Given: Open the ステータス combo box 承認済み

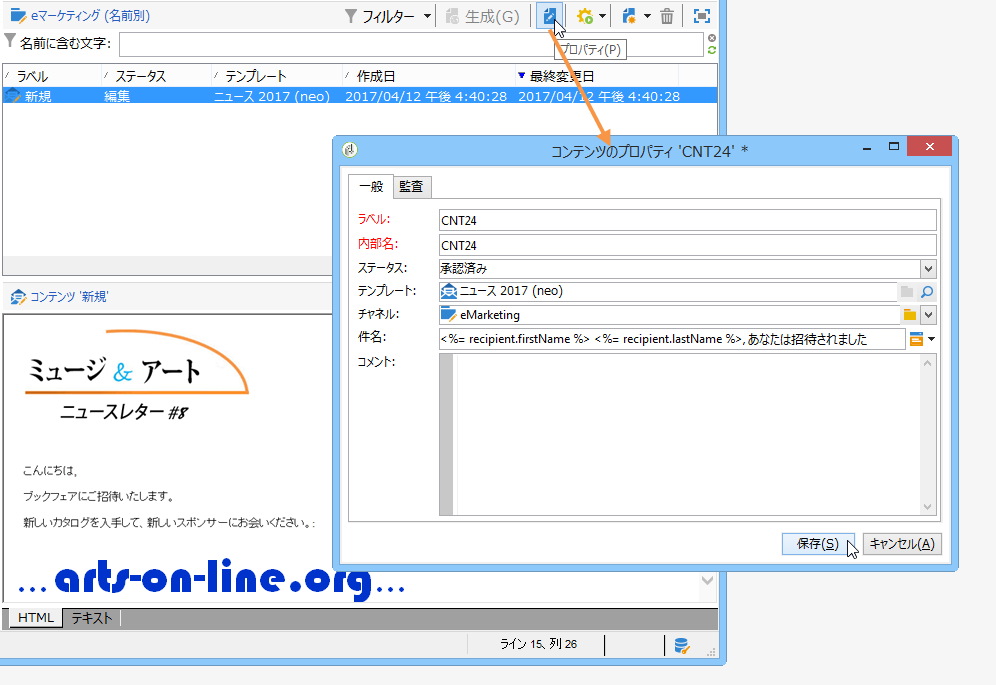Looking at the screenshot, I should pyautogui.click(x=680, y=268).
